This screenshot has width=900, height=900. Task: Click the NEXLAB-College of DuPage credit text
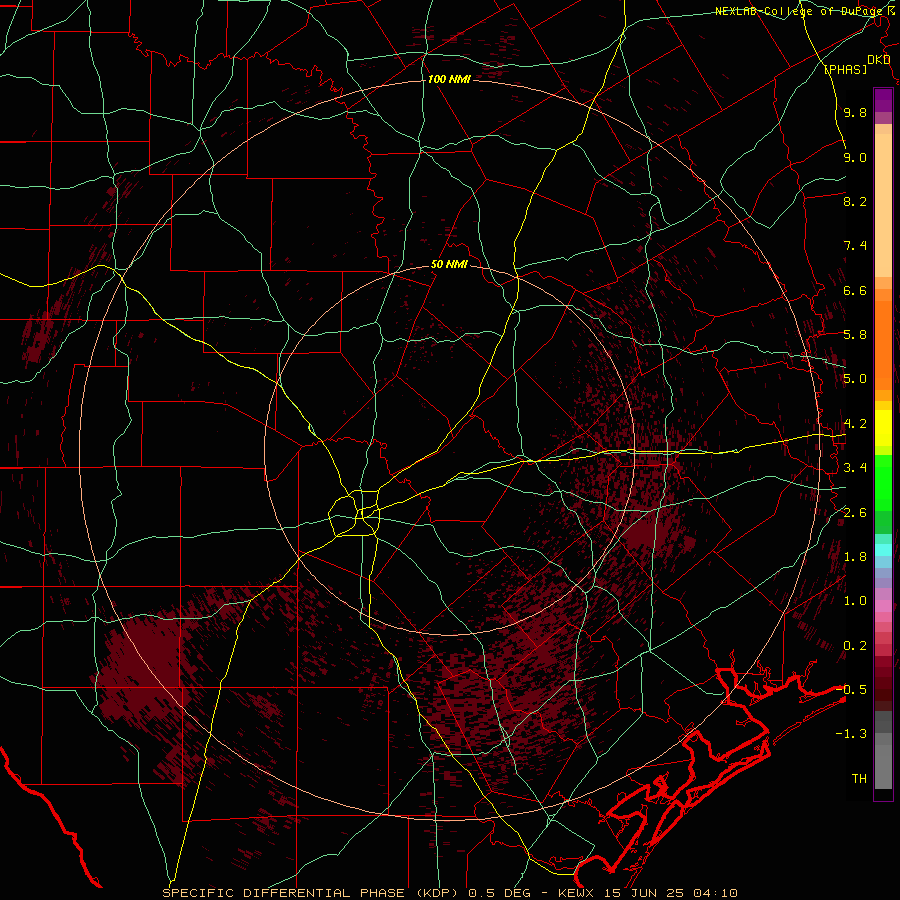(800, 11)
